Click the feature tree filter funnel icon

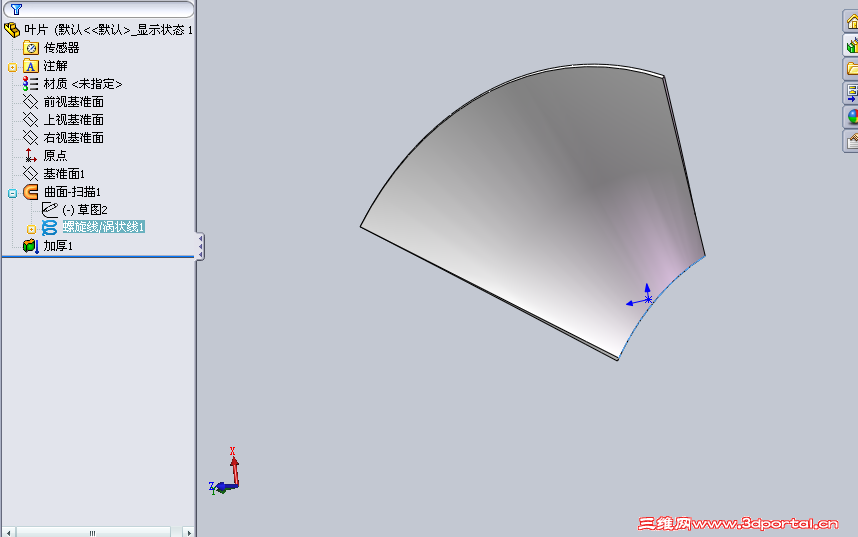click(x=16, y=9)
